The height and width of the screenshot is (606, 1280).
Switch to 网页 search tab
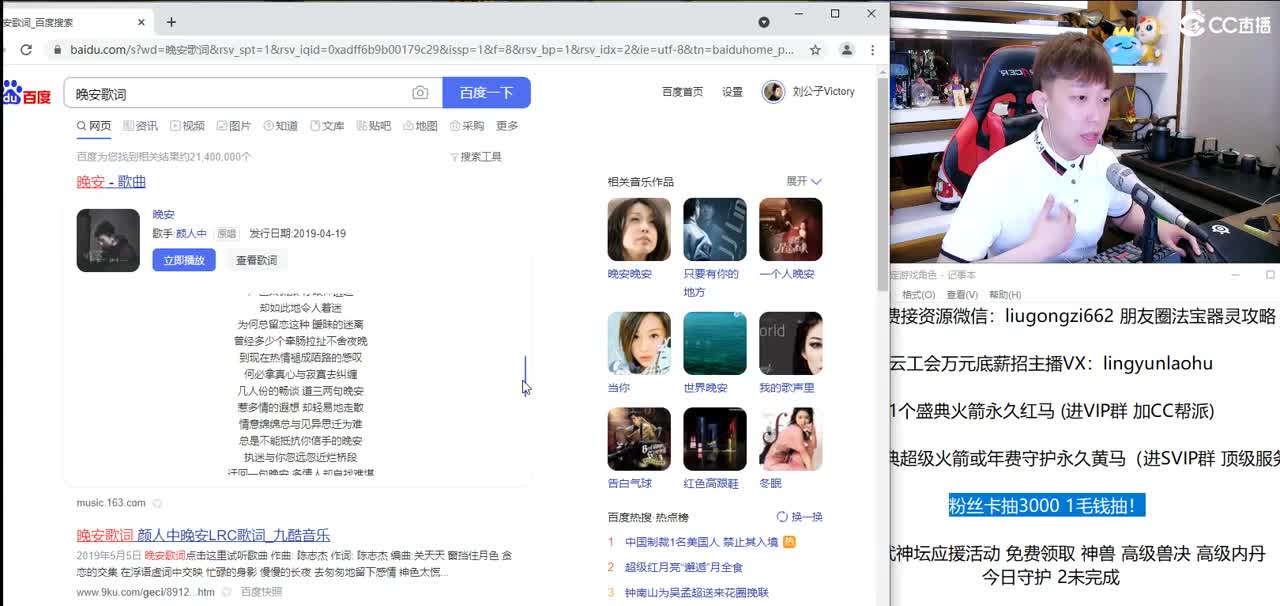click(x=94, y=126)
